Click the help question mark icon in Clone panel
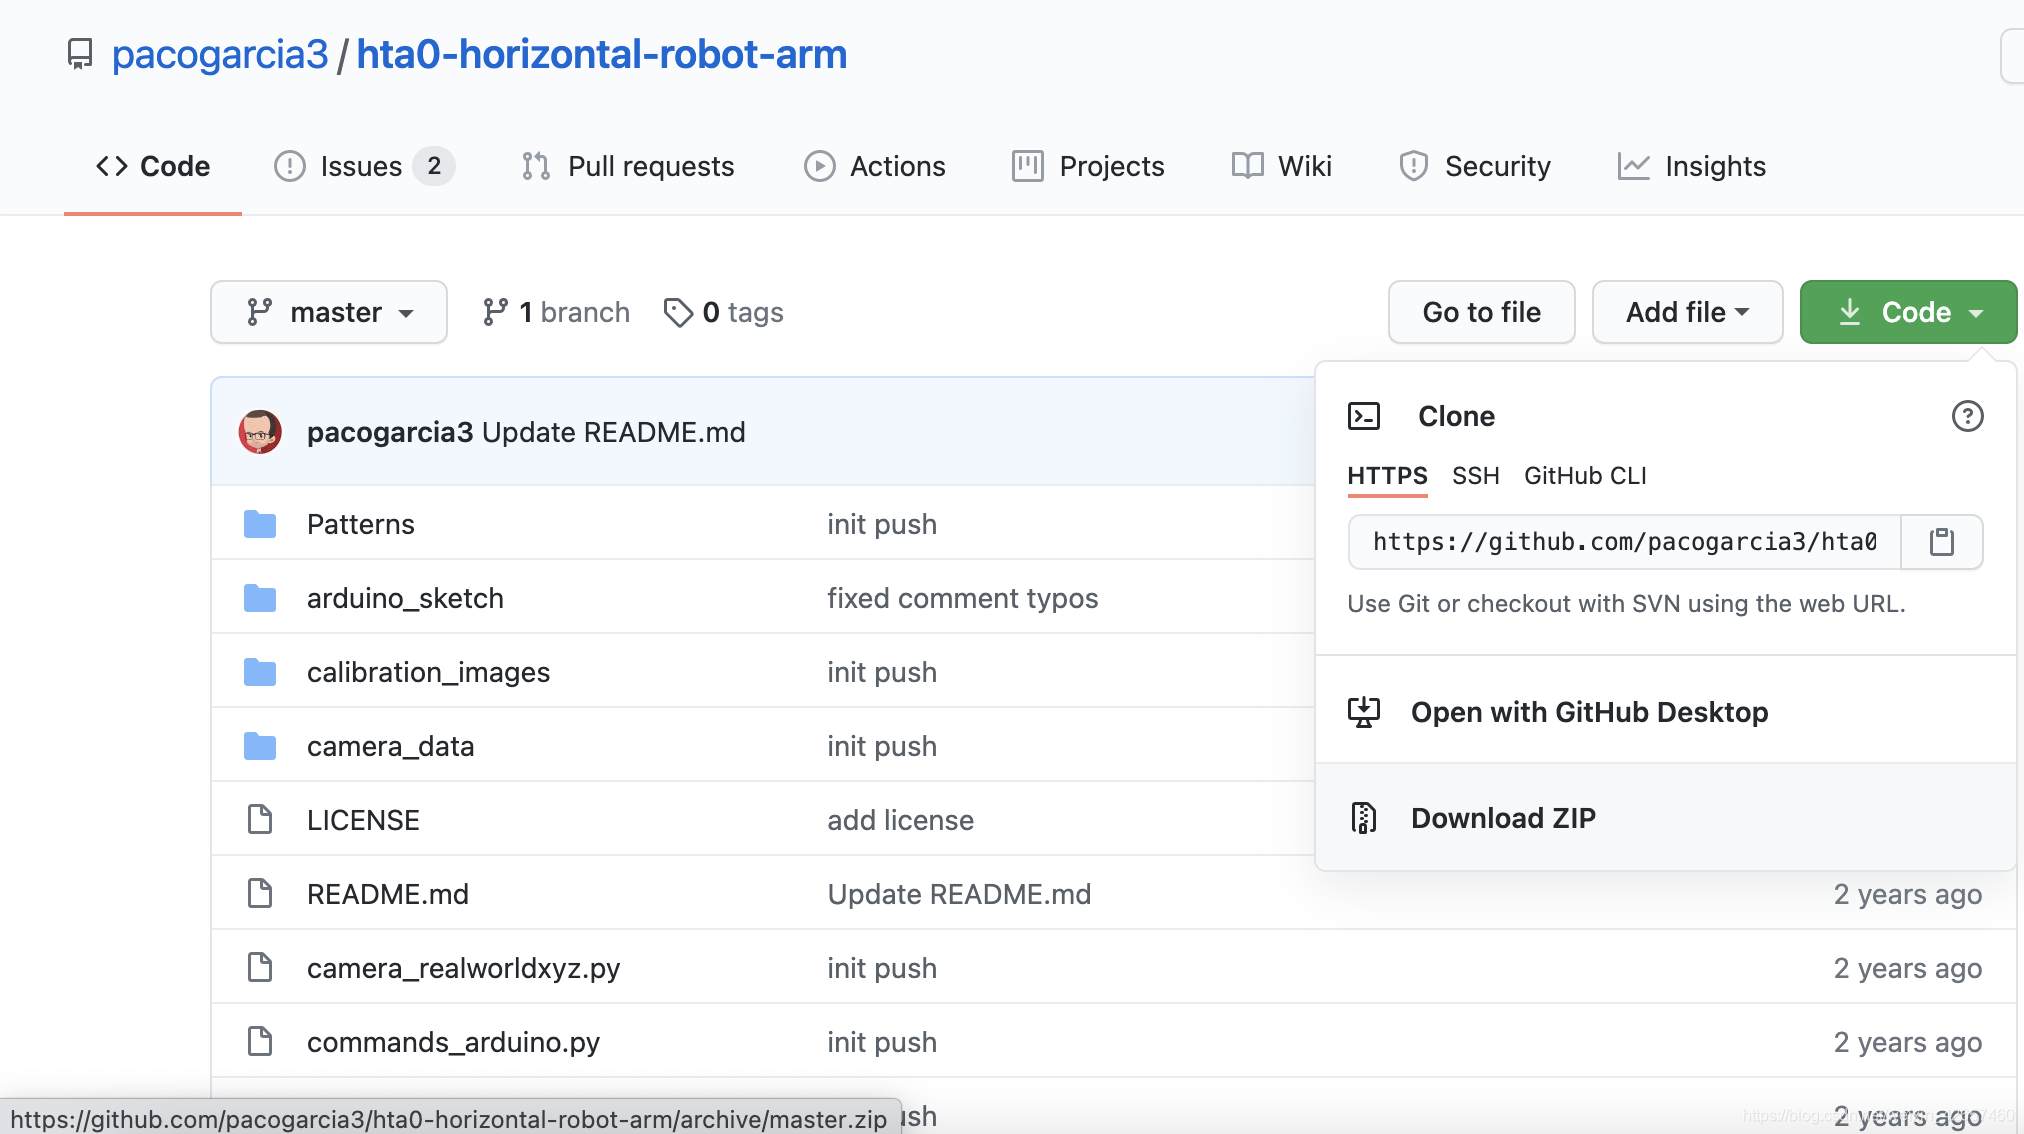Image resolution: width=2024 pixels, height=1134 pixels. click(1968, 416)
